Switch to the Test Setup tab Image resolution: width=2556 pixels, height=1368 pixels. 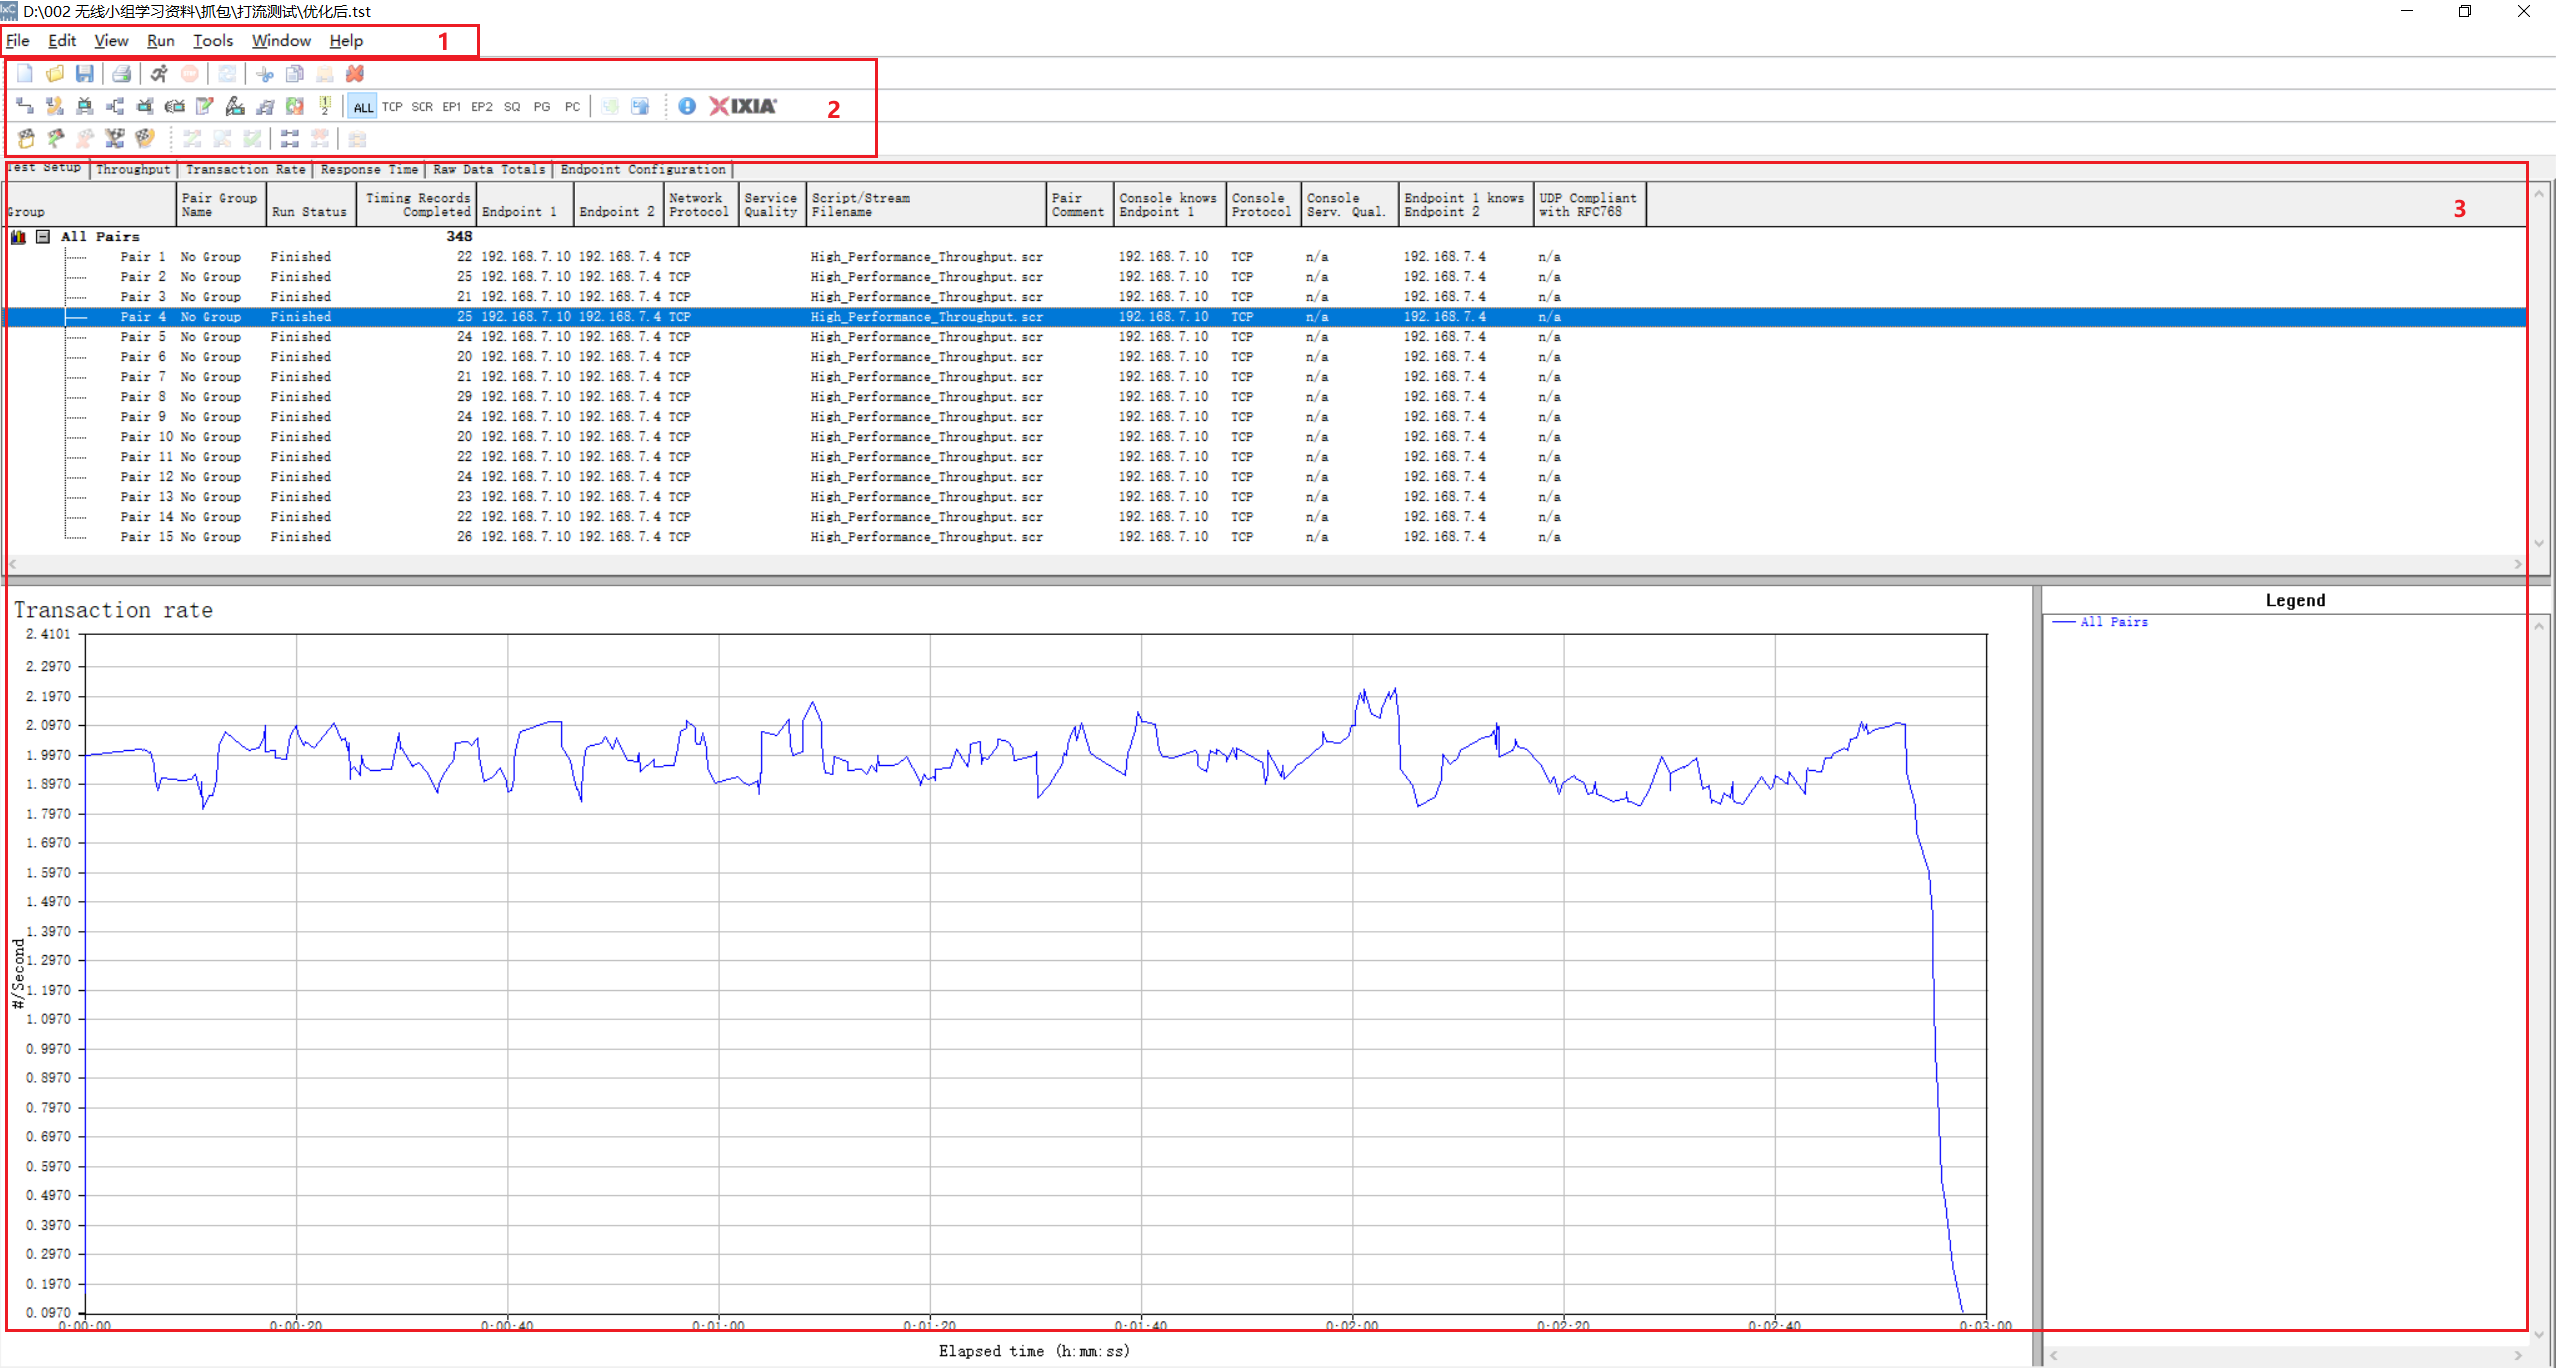[x=47, y=168]
